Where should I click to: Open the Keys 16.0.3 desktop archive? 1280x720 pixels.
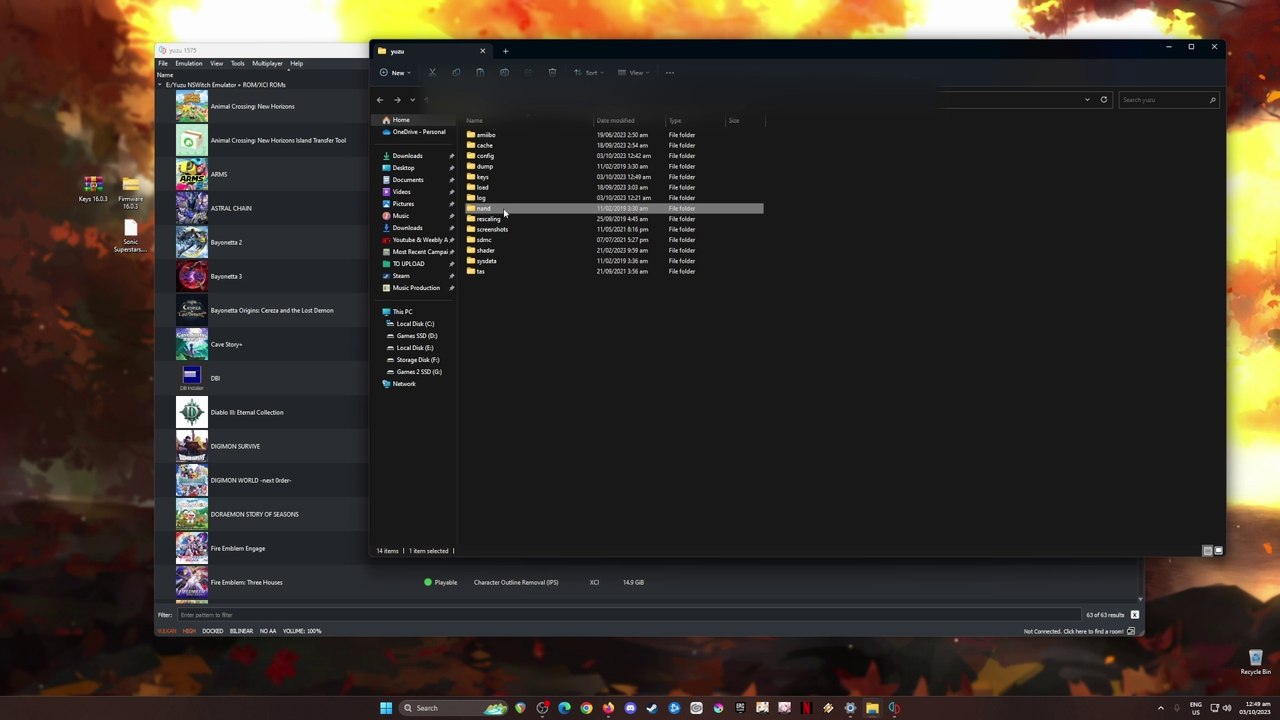[x=93, y=189]
